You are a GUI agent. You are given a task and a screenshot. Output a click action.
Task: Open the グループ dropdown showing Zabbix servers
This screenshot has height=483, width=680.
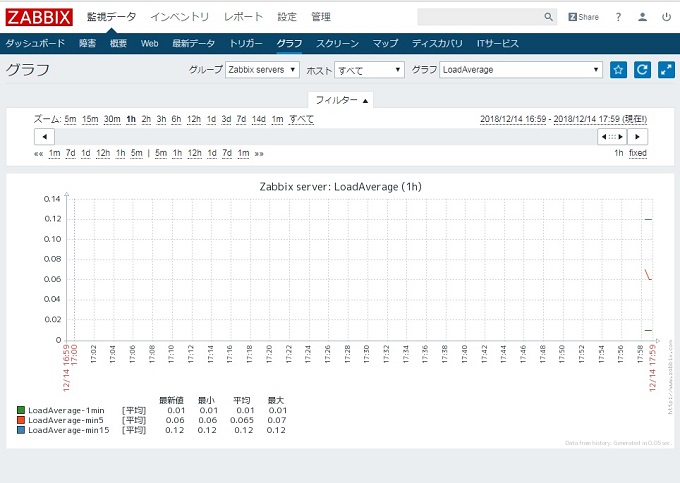262,70
